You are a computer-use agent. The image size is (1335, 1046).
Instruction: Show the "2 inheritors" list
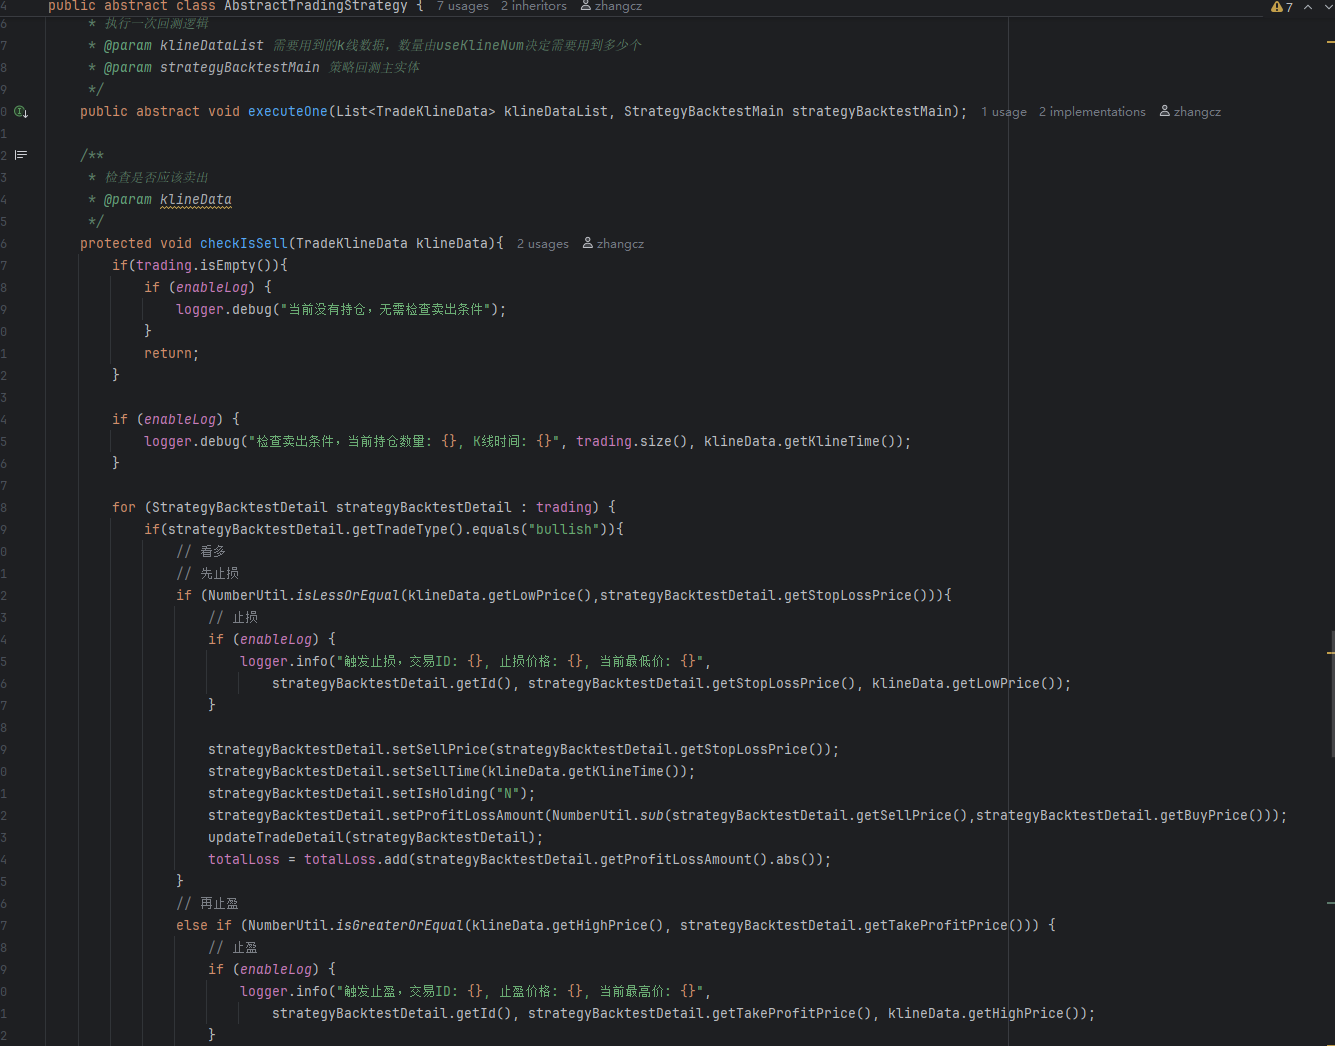(x=533, y=6)
